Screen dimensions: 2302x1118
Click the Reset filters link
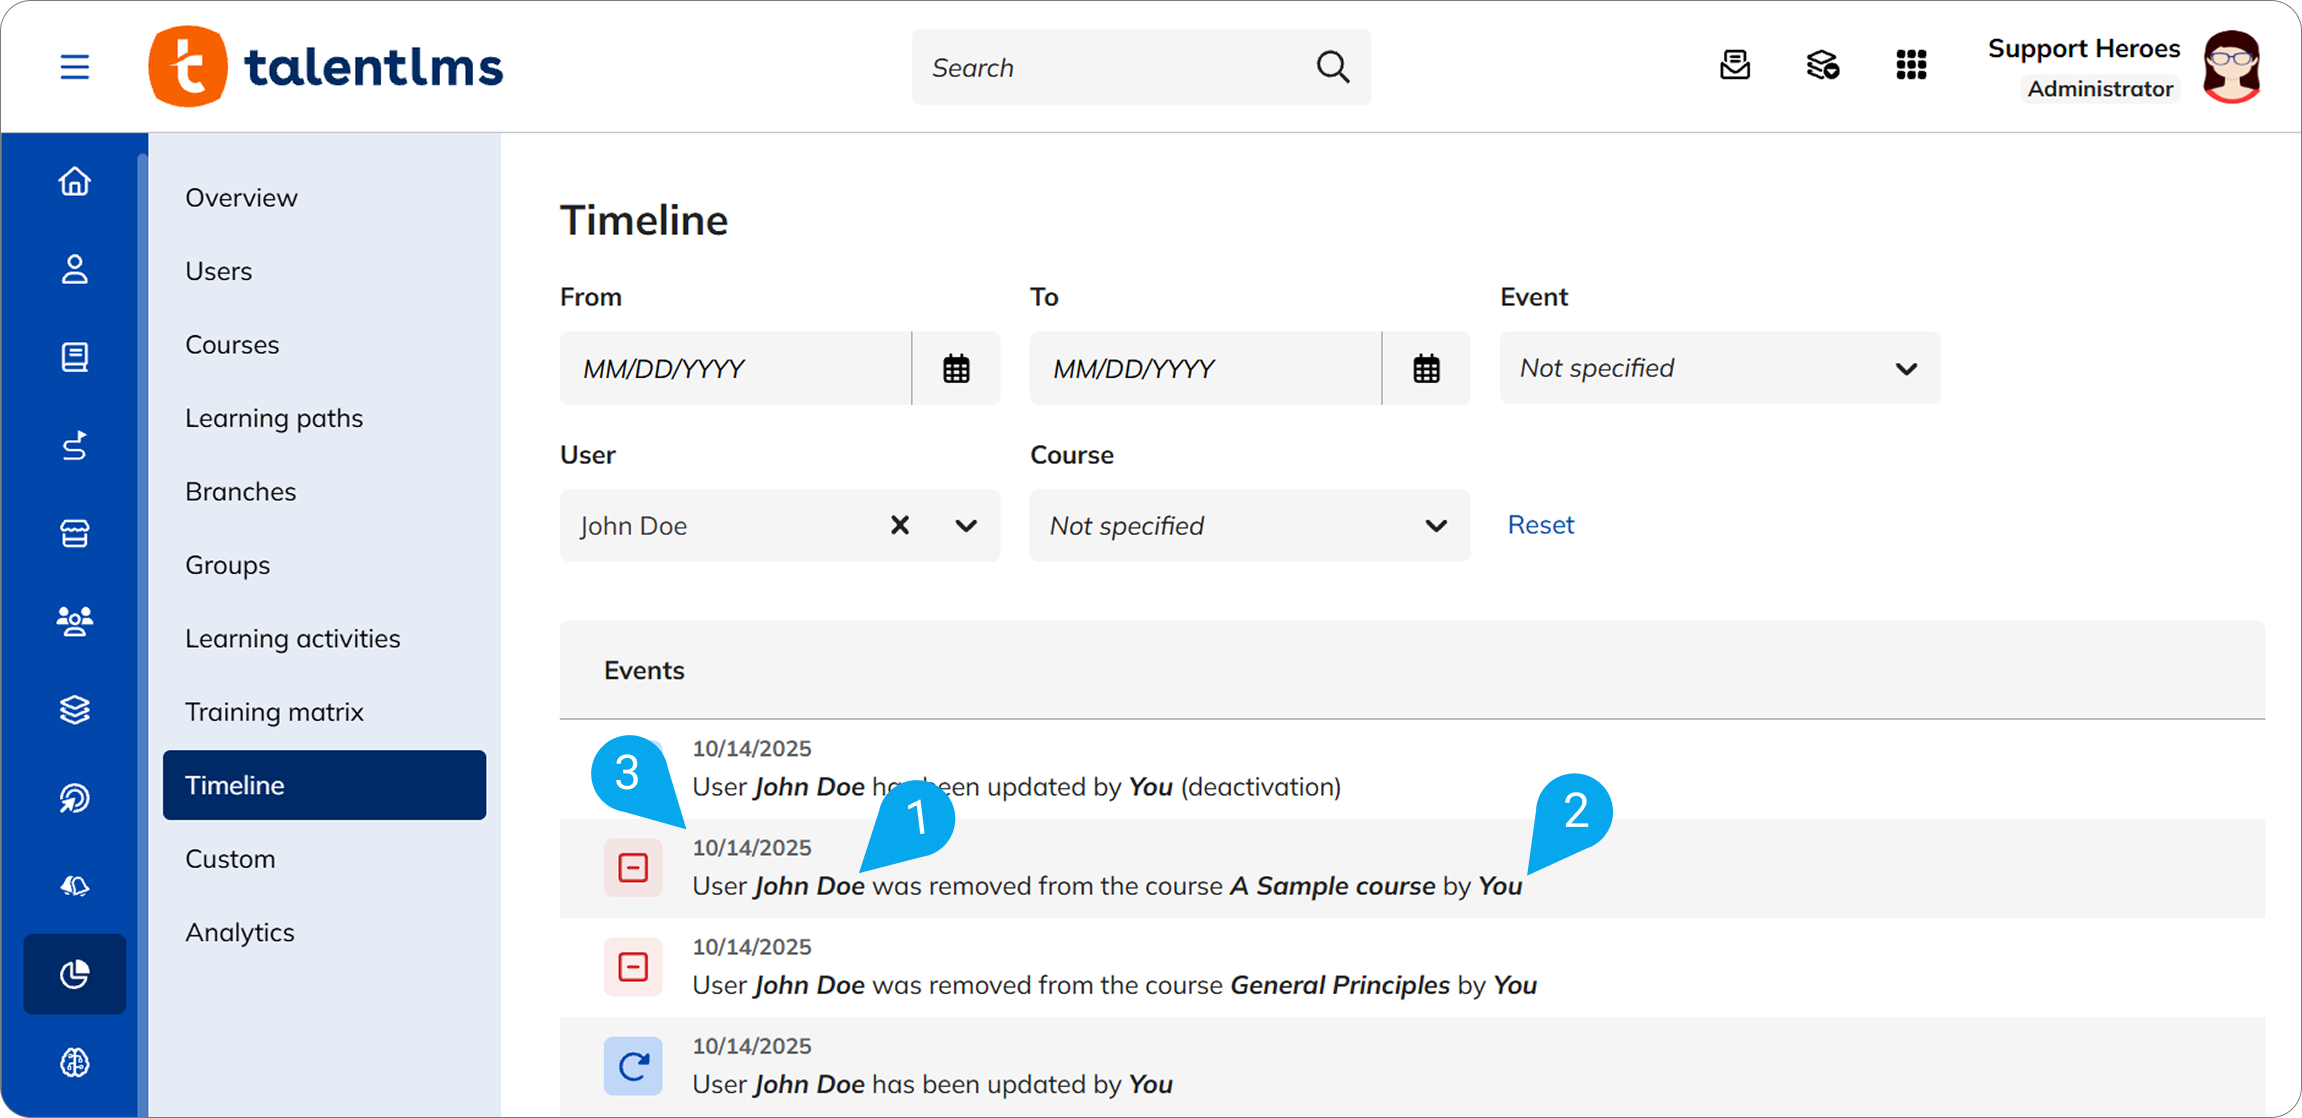click(1540, 525)
